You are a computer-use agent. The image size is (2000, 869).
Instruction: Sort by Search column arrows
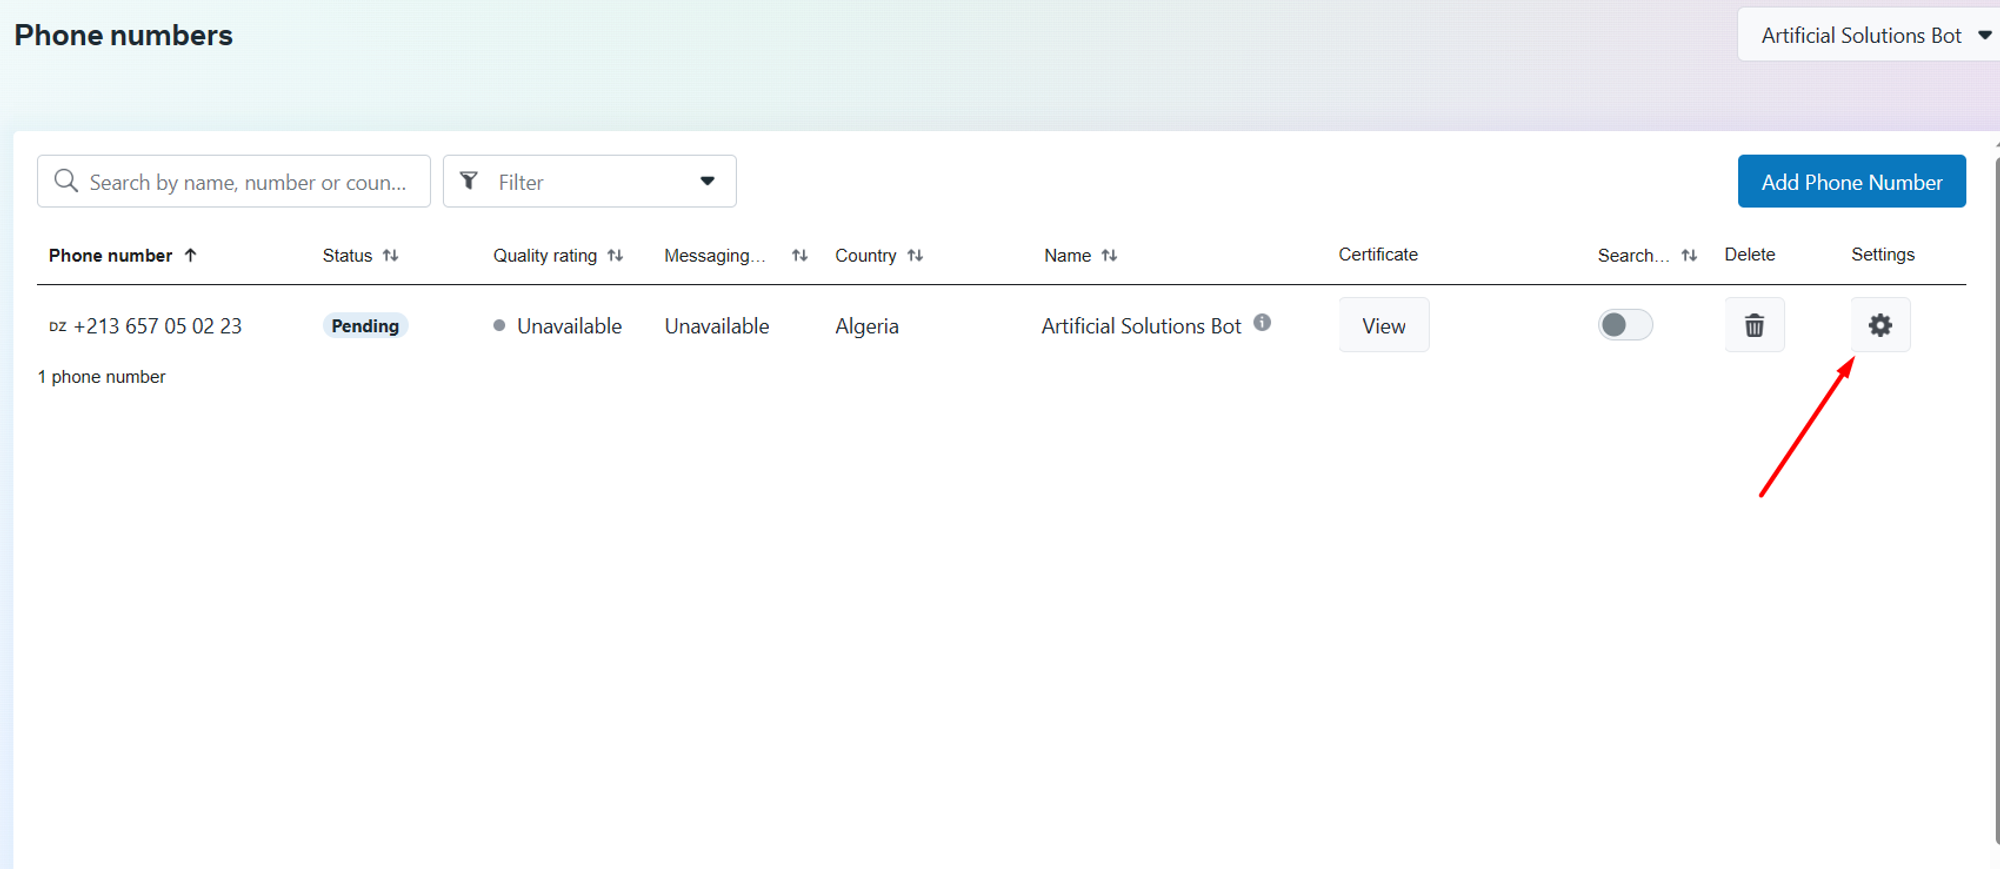coord(1689,255)
